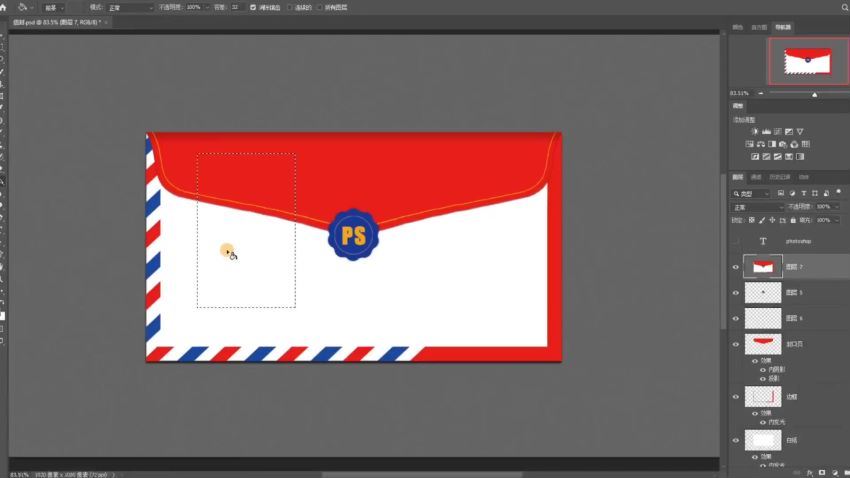Screen dimensions: 850x478
Task: Add a Curves adjustment layer
Action: [777, 132]
